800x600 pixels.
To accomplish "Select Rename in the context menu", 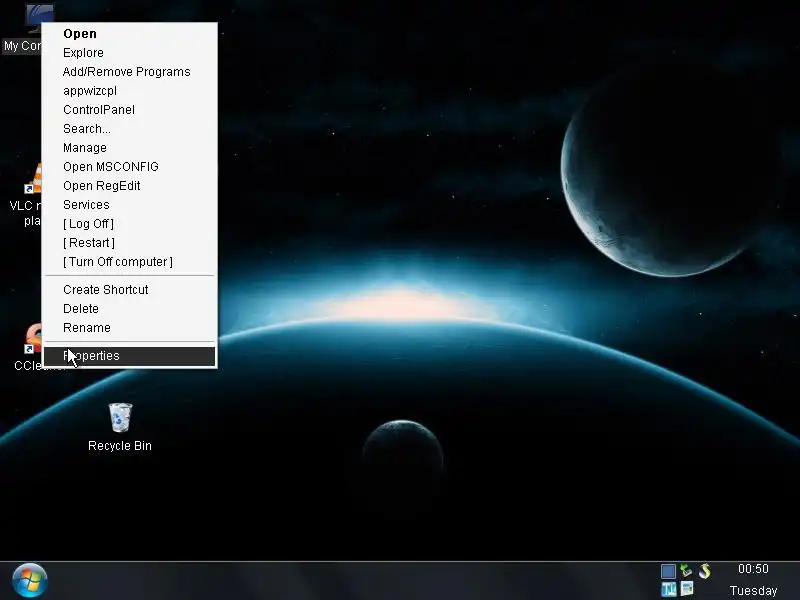I will 130,328.
